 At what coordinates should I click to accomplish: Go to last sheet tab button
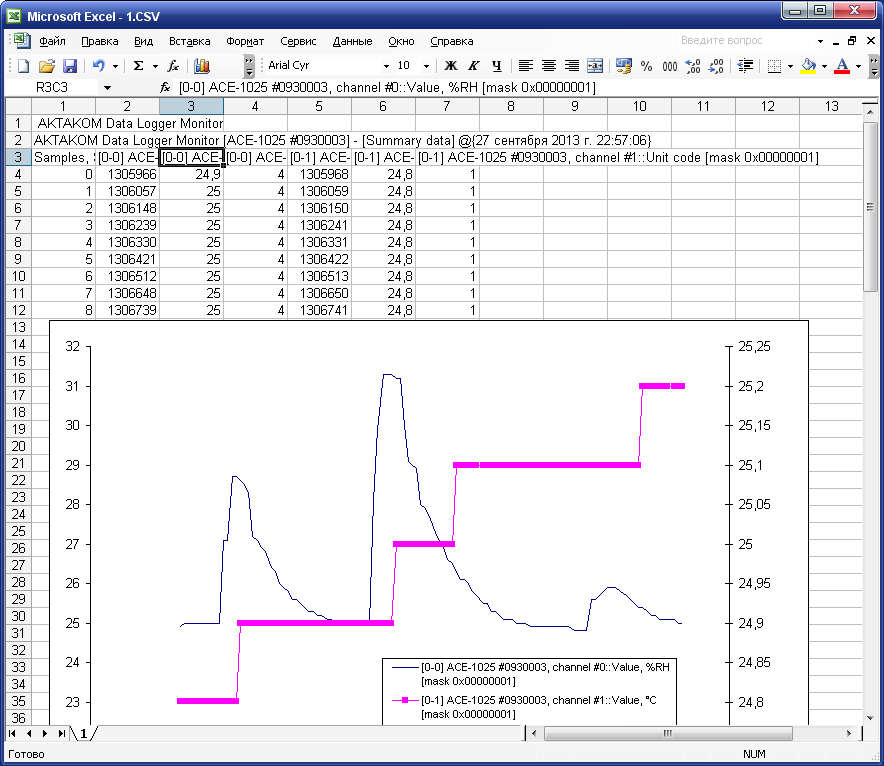click(61, 733)
